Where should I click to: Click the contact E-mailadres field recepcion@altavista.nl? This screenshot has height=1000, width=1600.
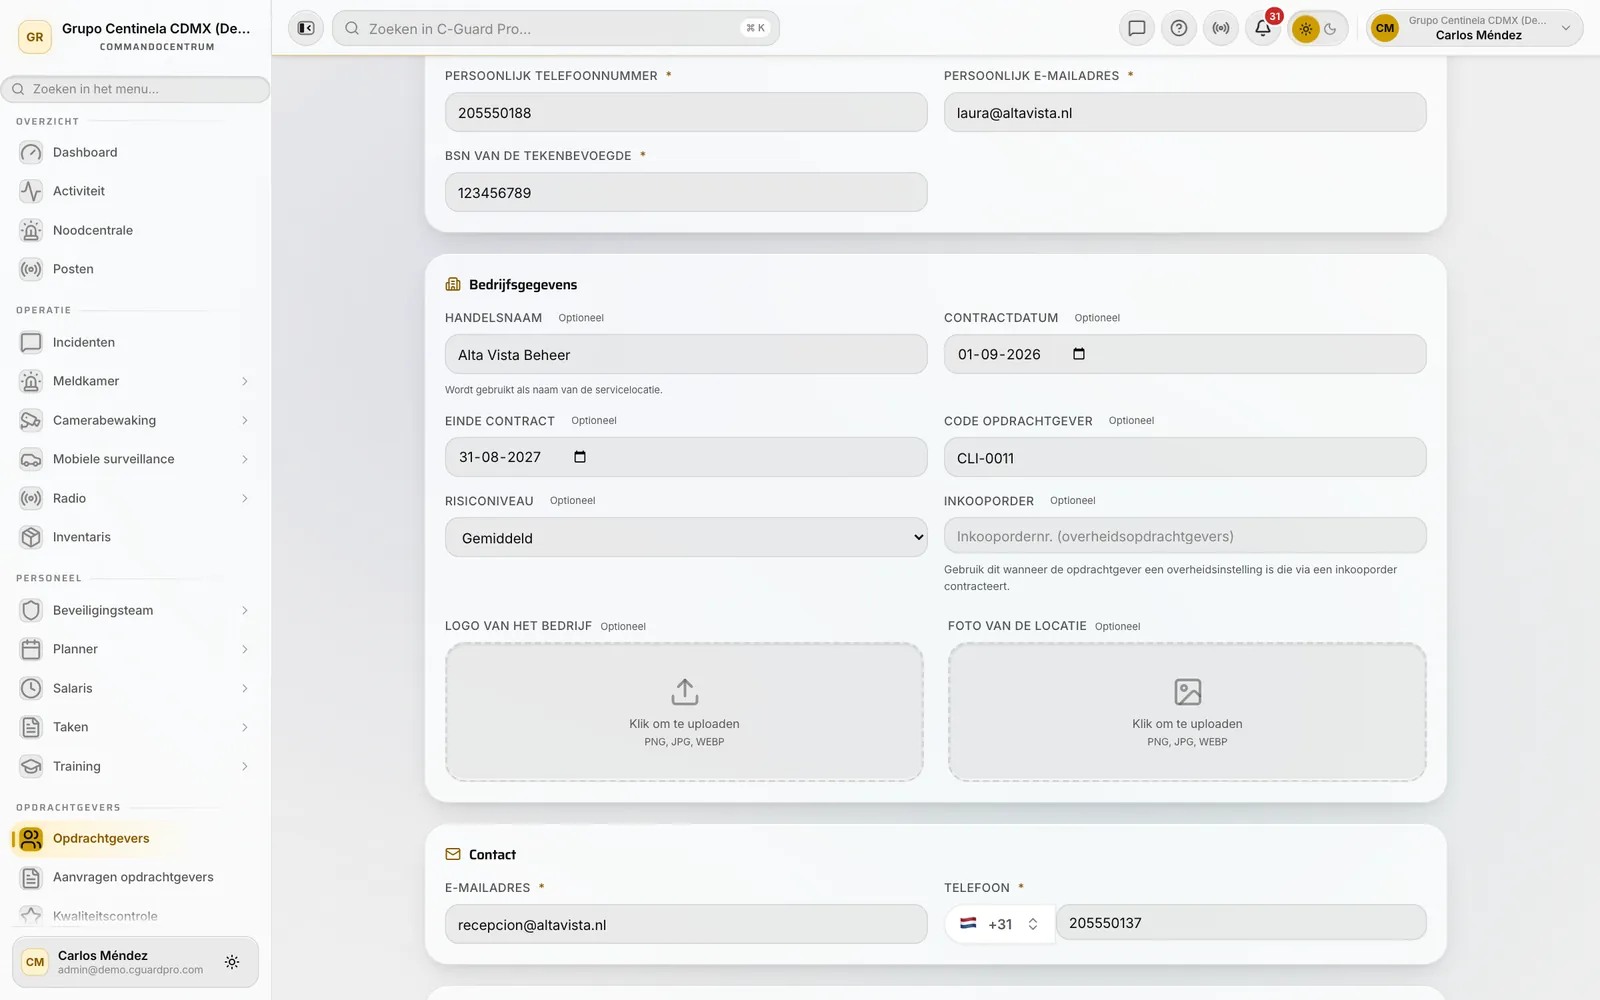click(686, 924)
